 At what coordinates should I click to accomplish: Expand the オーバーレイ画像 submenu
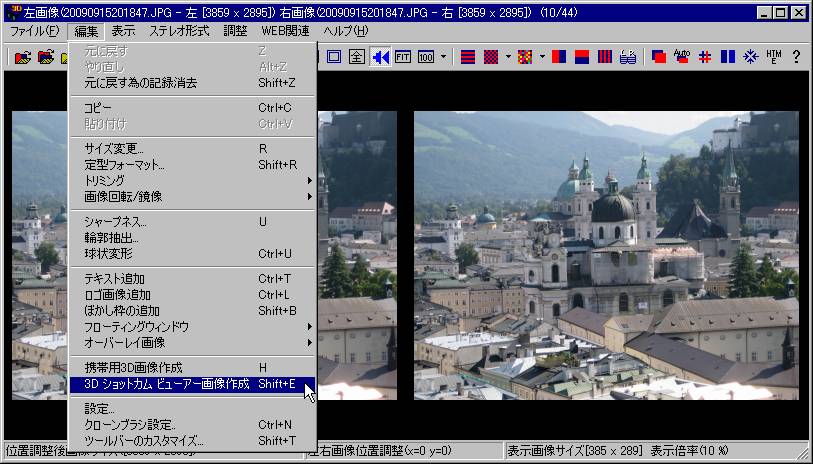pyautogui.click(x=192, y=343)
